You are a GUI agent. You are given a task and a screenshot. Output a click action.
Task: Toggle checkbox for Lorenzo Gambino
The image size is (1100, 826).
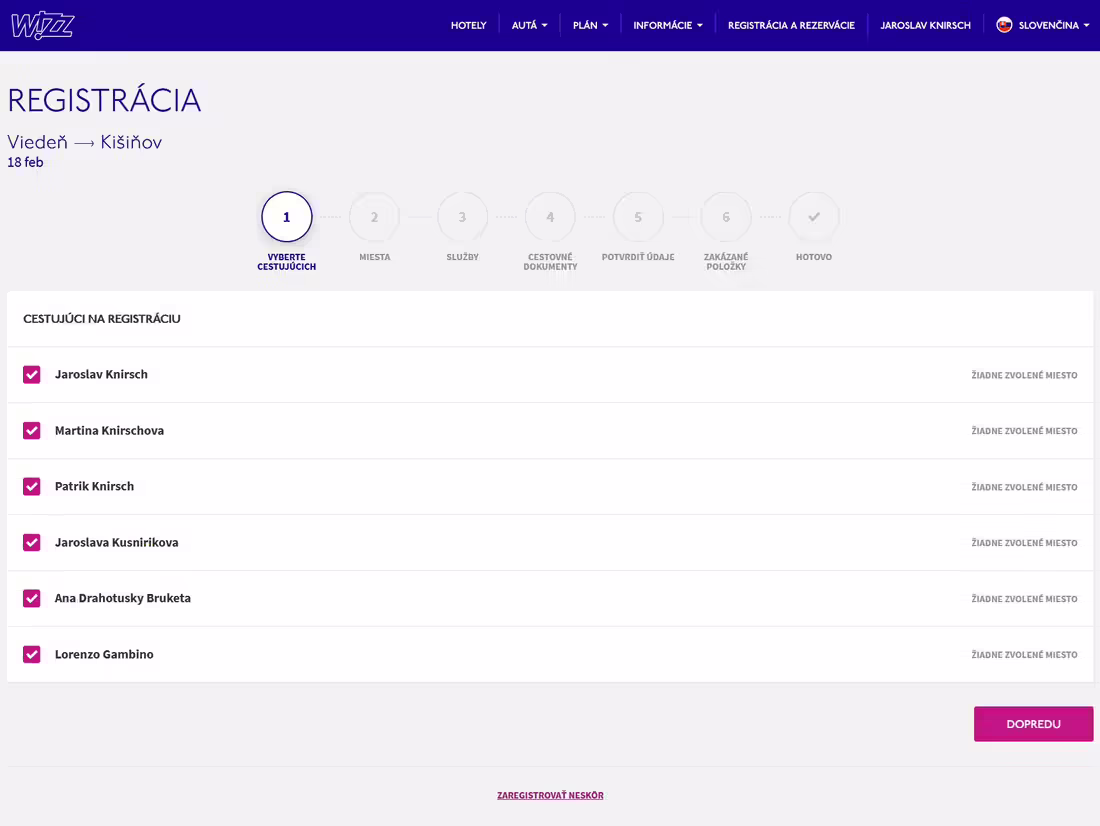click(32, 654)
